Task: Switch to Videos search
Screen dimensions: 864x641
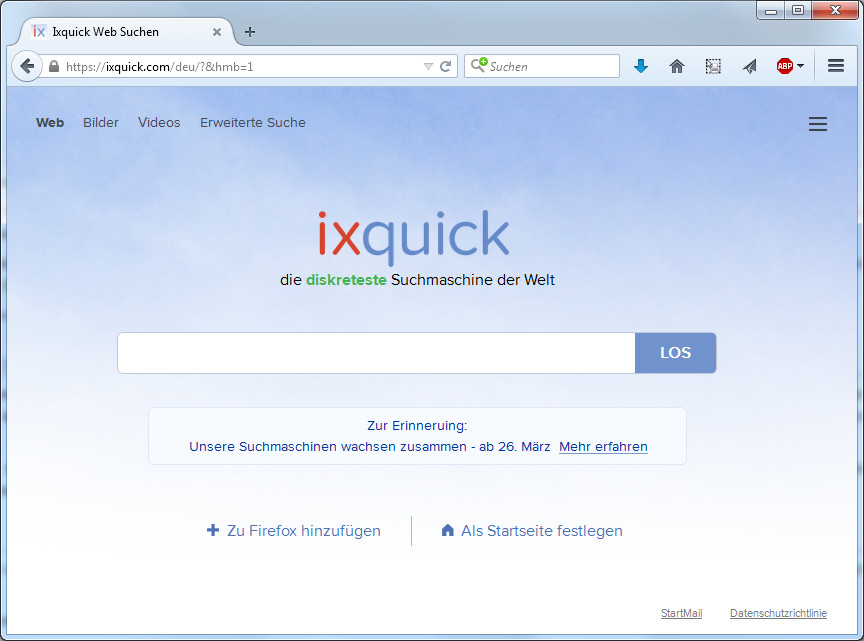Action: pyautogui.click(x=159, y=123)
